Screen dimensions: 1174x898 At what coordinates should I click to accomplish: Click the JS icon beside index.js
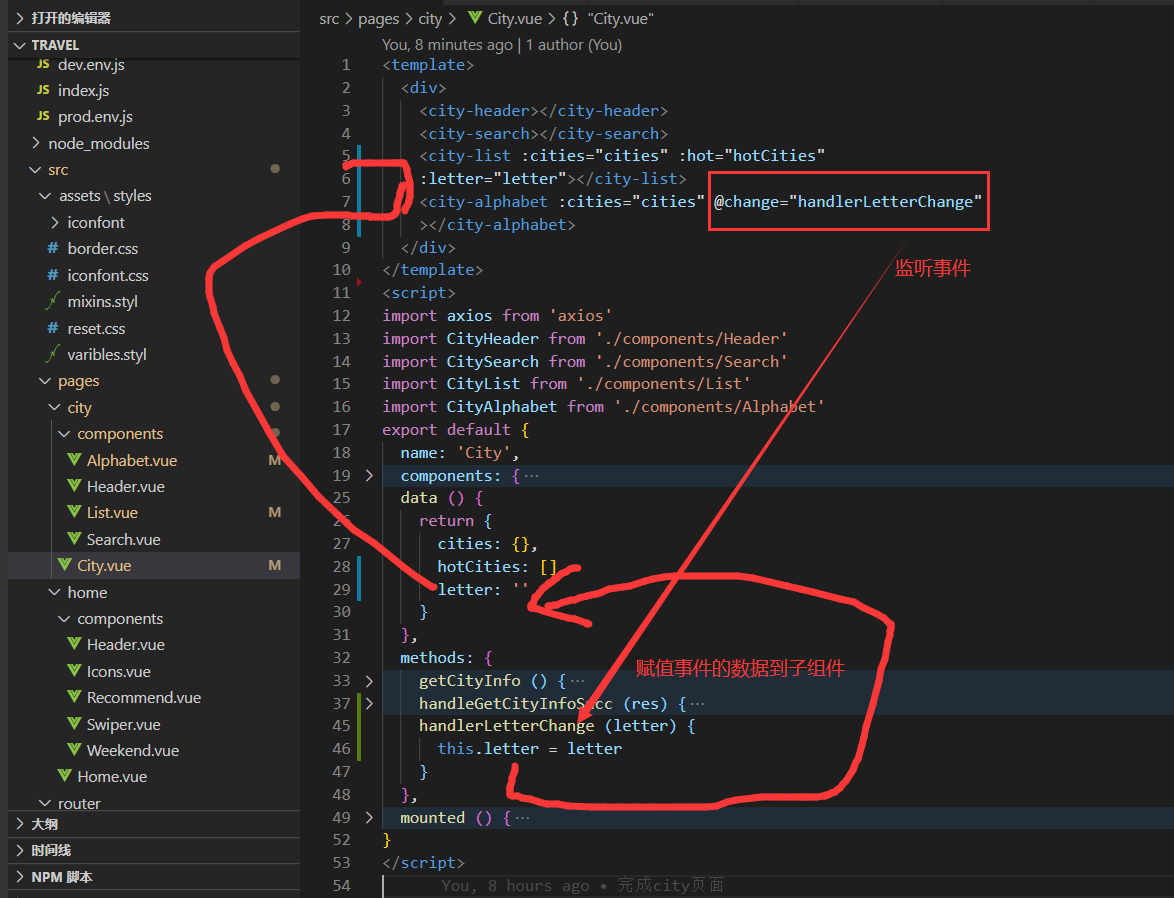tap(43, 90)
